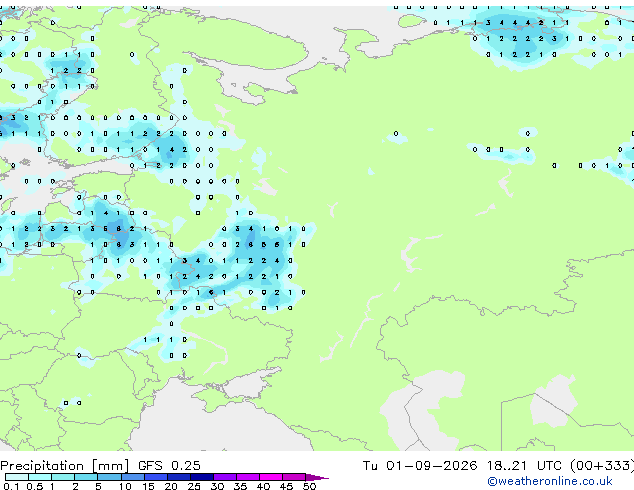Screen dimensions: 634x490
Task: Click the 'Tu 01-09-2026' date text
Action: click(420, 466)
